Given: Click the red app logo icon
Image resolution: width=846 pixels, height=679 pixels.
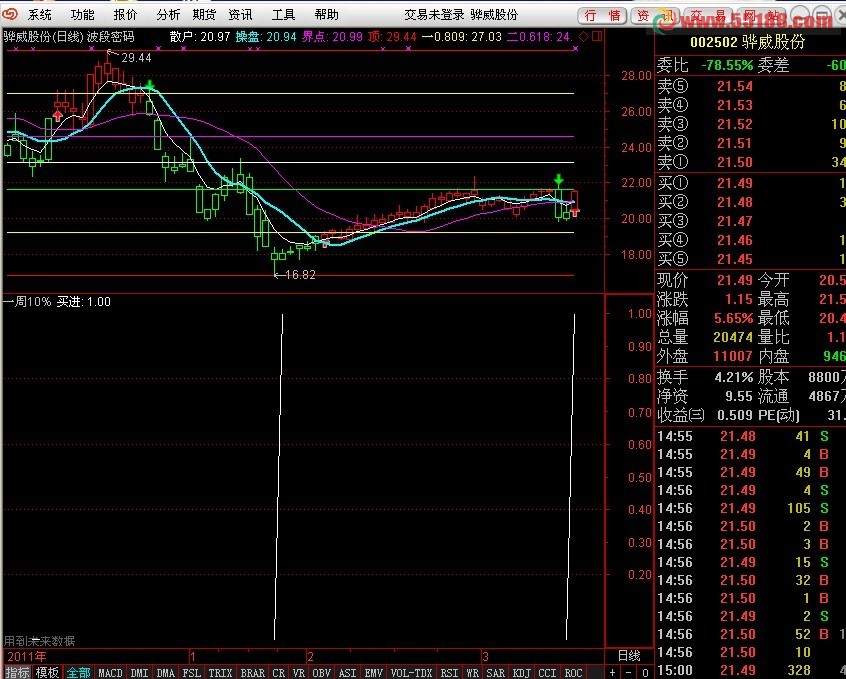Looking at the screenshot, I should [10, 15].
